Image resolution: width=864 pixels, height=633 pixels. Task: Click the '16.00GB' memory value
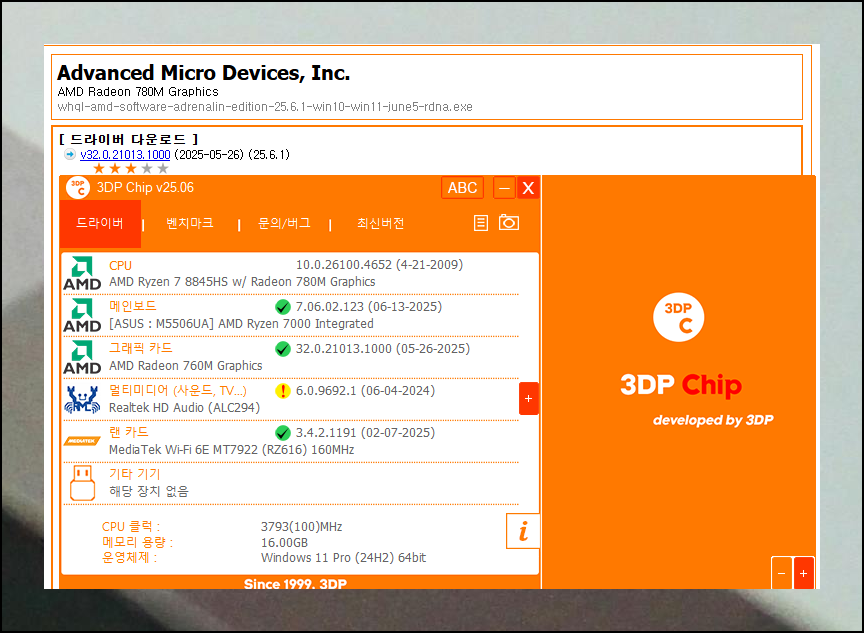[x=284, y=543]
